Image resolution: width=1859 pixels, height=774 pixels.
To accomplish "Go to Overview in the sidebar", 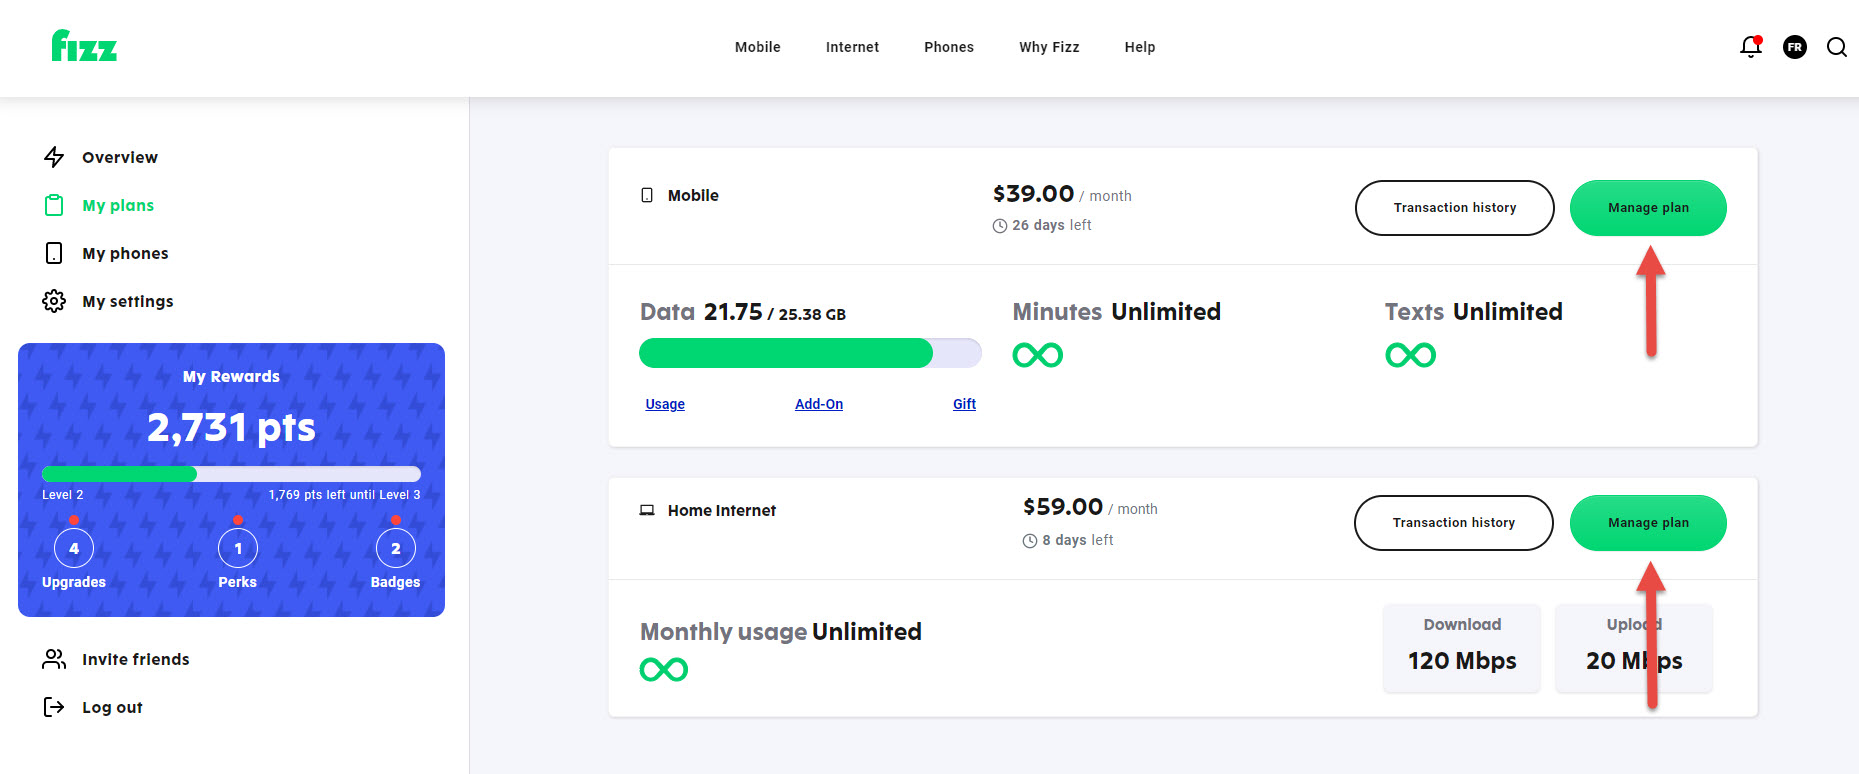I will point(120,157).
